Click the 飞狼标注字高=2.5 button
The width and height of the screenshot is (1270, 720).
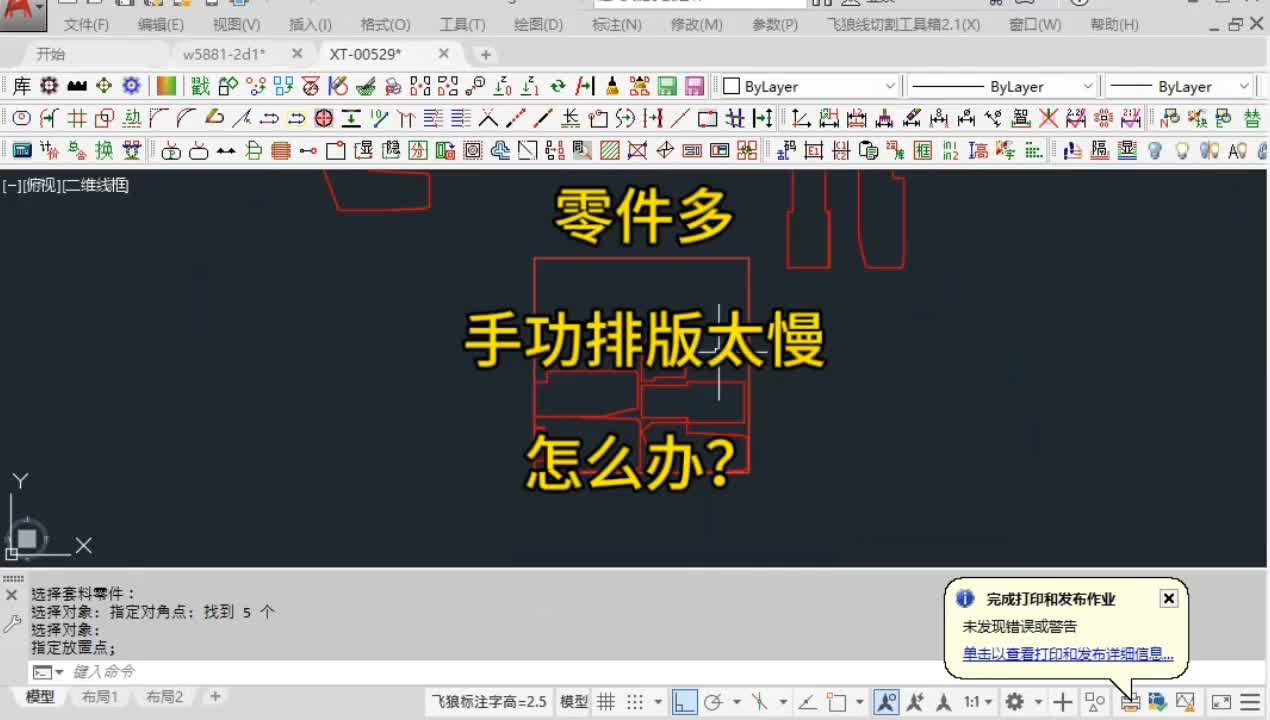(488, 701)
